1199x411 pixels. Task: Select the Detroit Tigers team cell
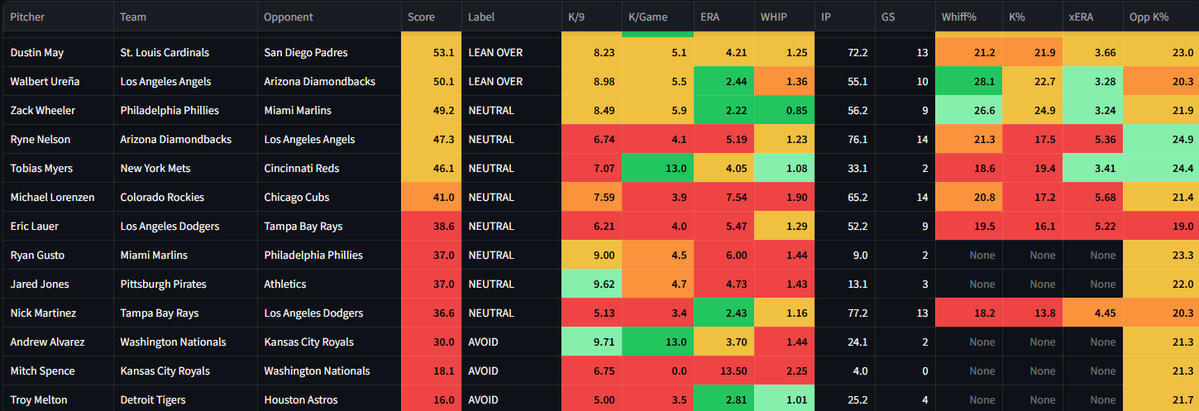pos(185,400)
